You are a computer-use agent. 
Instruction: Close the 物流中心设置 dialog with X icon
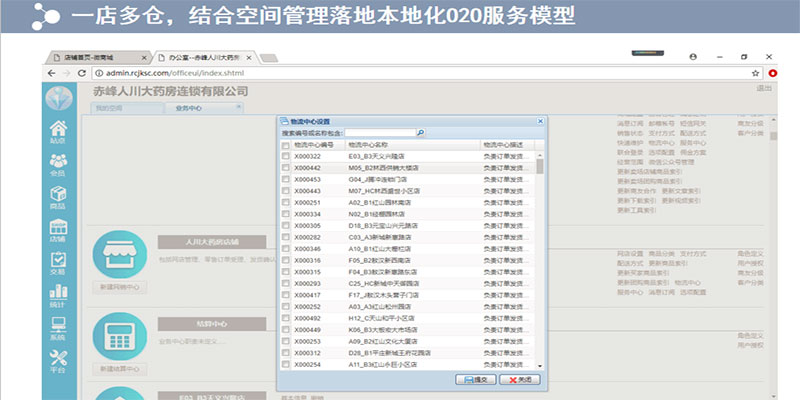(540, 121)
